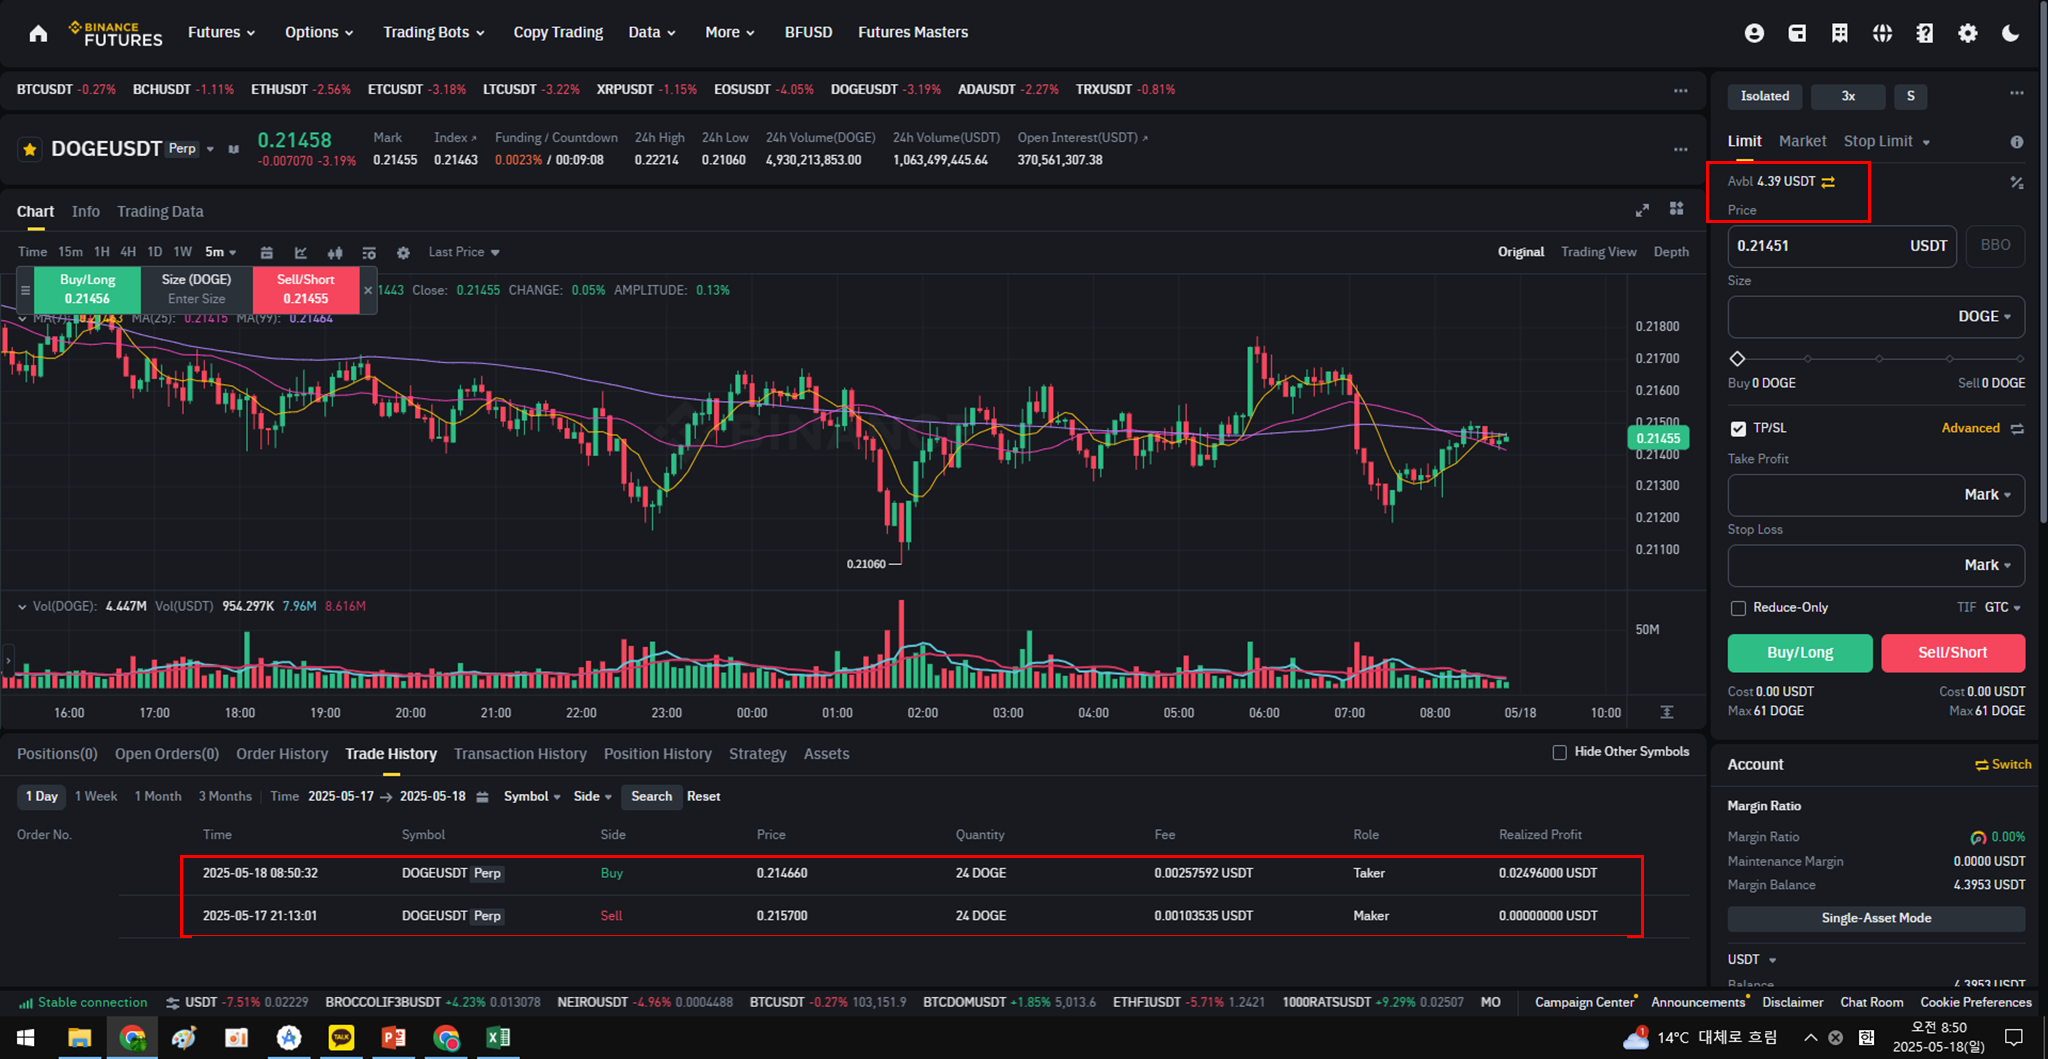Switch to Trading Data tab
The height and width of the screenshot is (1059, 2048).
pos(160,211)
